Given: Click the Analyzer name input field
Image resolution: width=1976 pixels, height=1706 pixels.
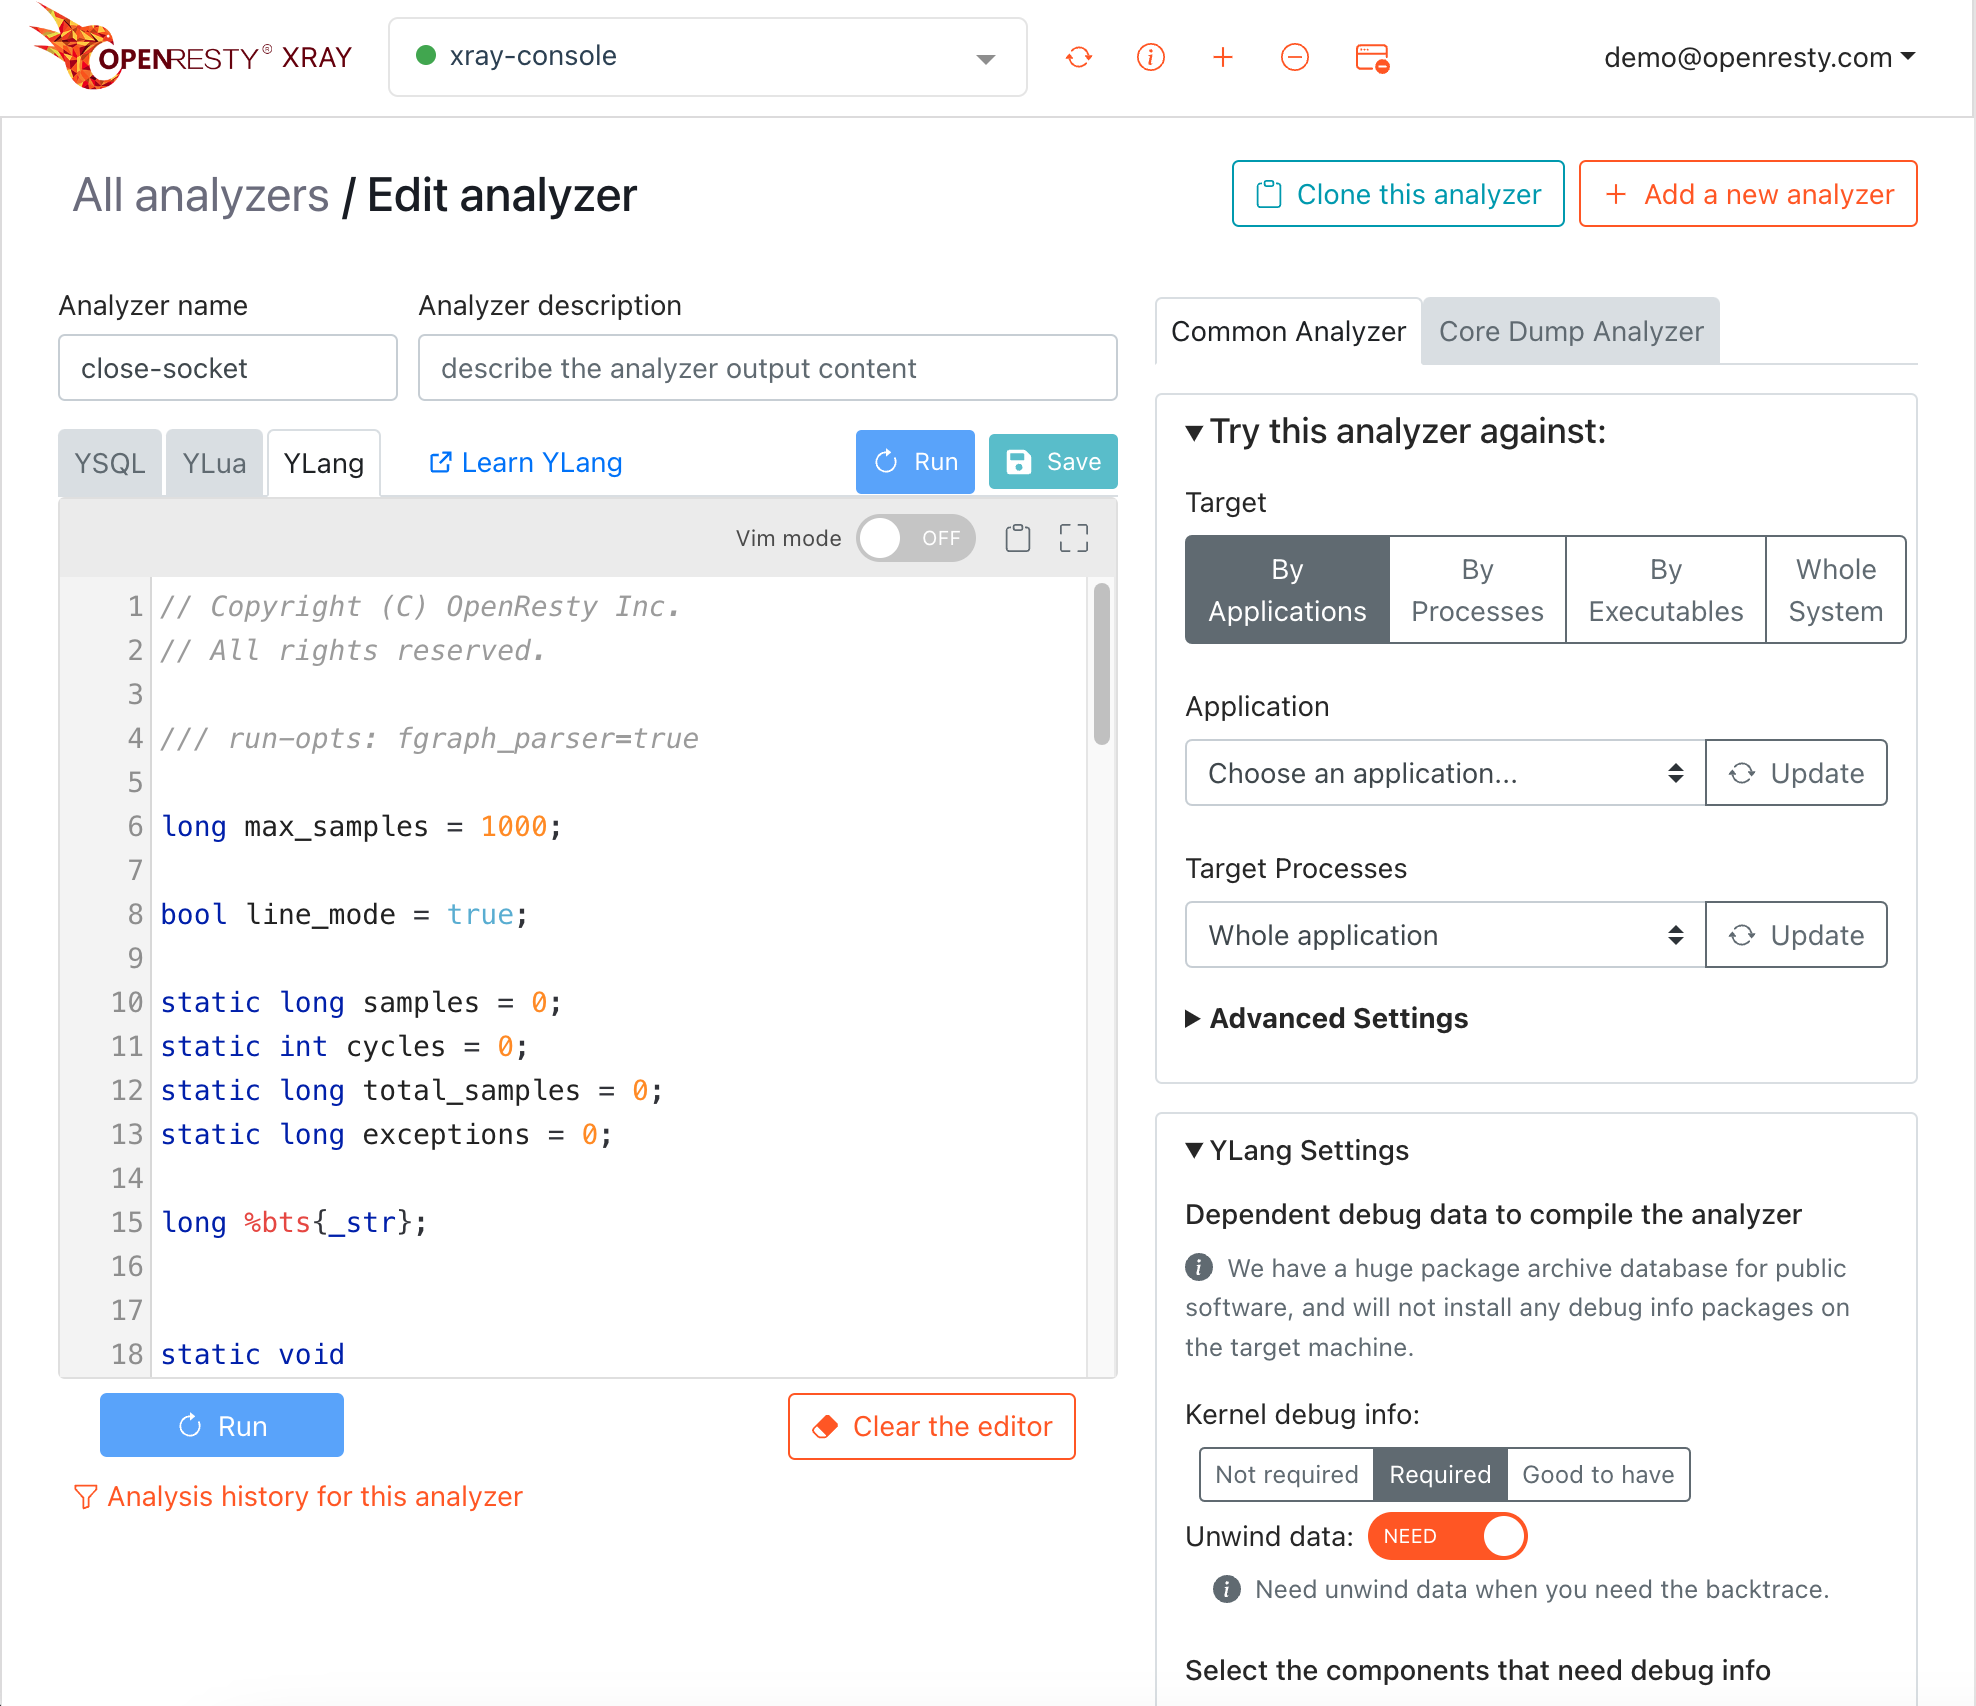Looking at the screenshot, I should click(228, 368).
